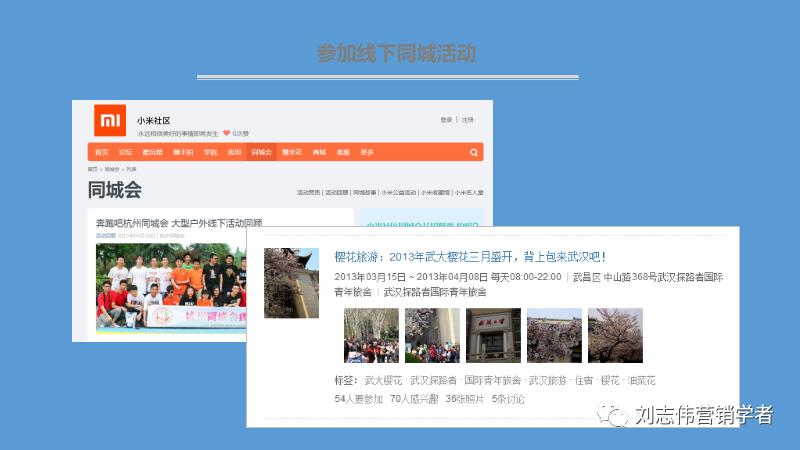Open the 论坛 nav tab
The width and height of the screenshot is (800, 450).
click(x=126, y=152)
